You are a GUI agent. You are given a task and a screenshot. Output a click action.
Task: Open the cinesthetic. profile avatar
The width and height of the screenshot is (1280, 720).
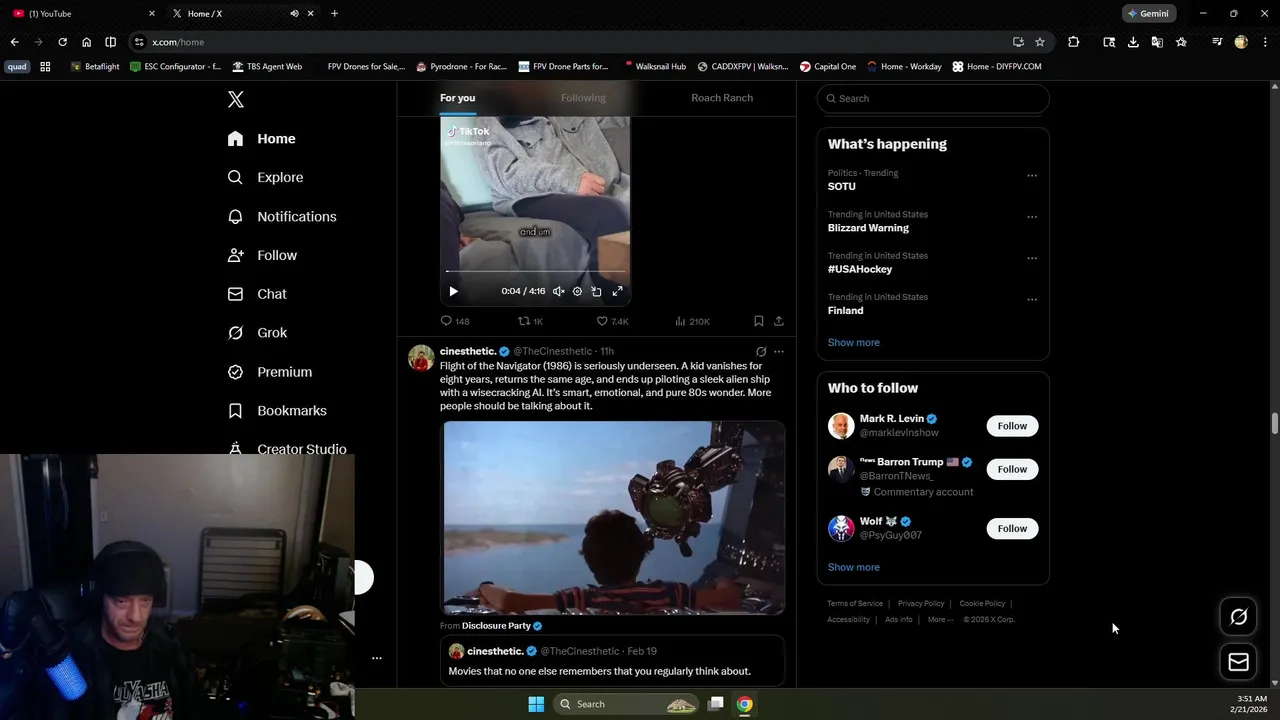click(421, 358)
